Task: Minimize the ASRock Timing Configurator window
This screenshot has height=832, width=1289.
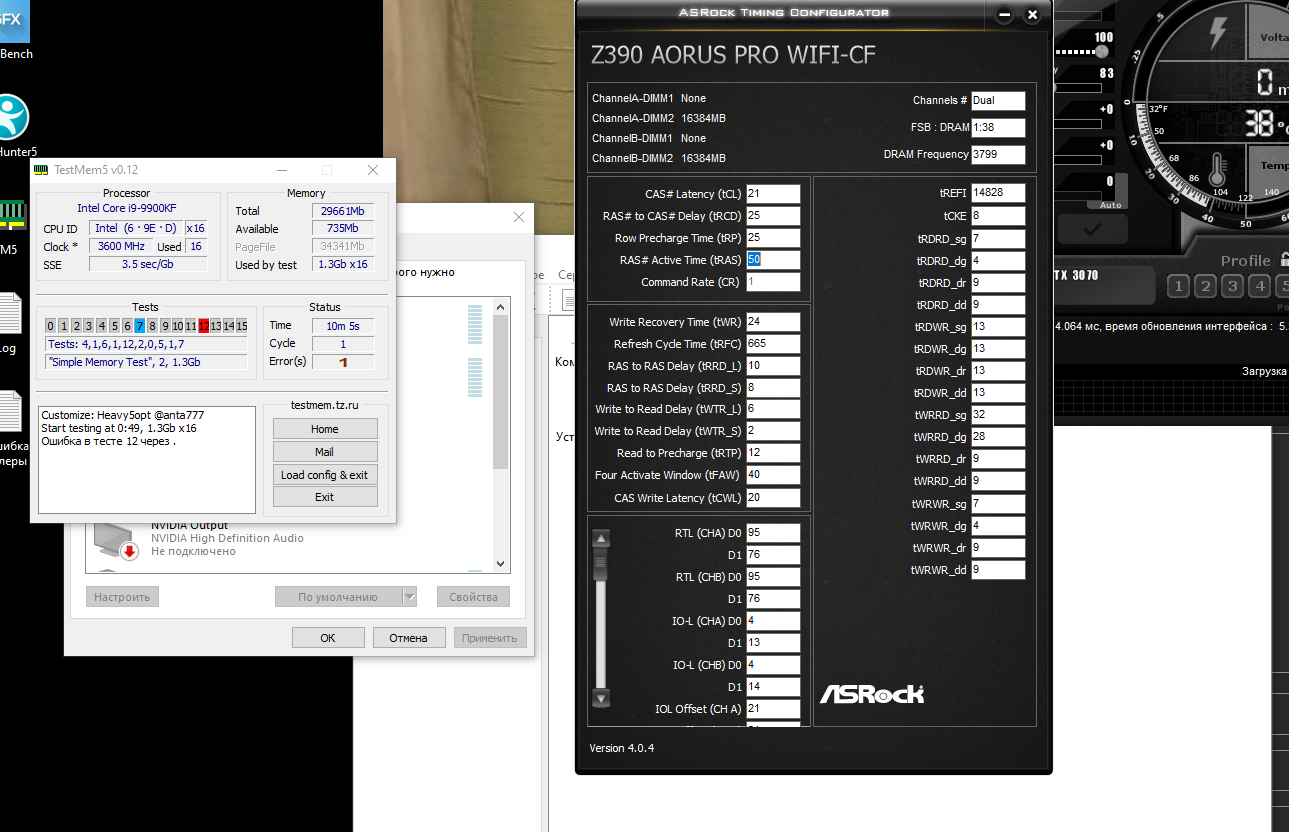Action: (x=1004, y=15)
